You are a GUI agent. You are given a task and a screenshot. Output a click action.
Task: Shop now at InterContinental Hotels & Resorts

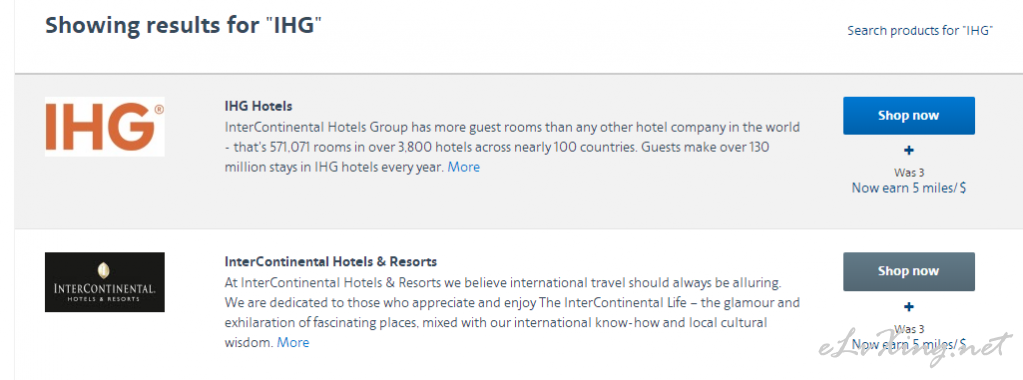909,272
